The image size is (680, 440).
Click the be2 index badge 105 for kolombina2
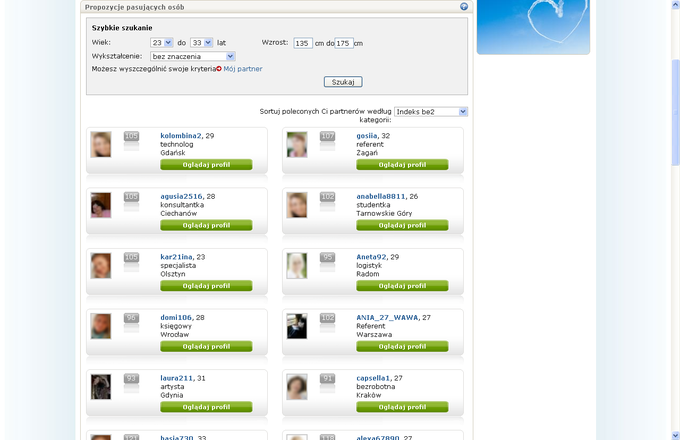(131, 136)
